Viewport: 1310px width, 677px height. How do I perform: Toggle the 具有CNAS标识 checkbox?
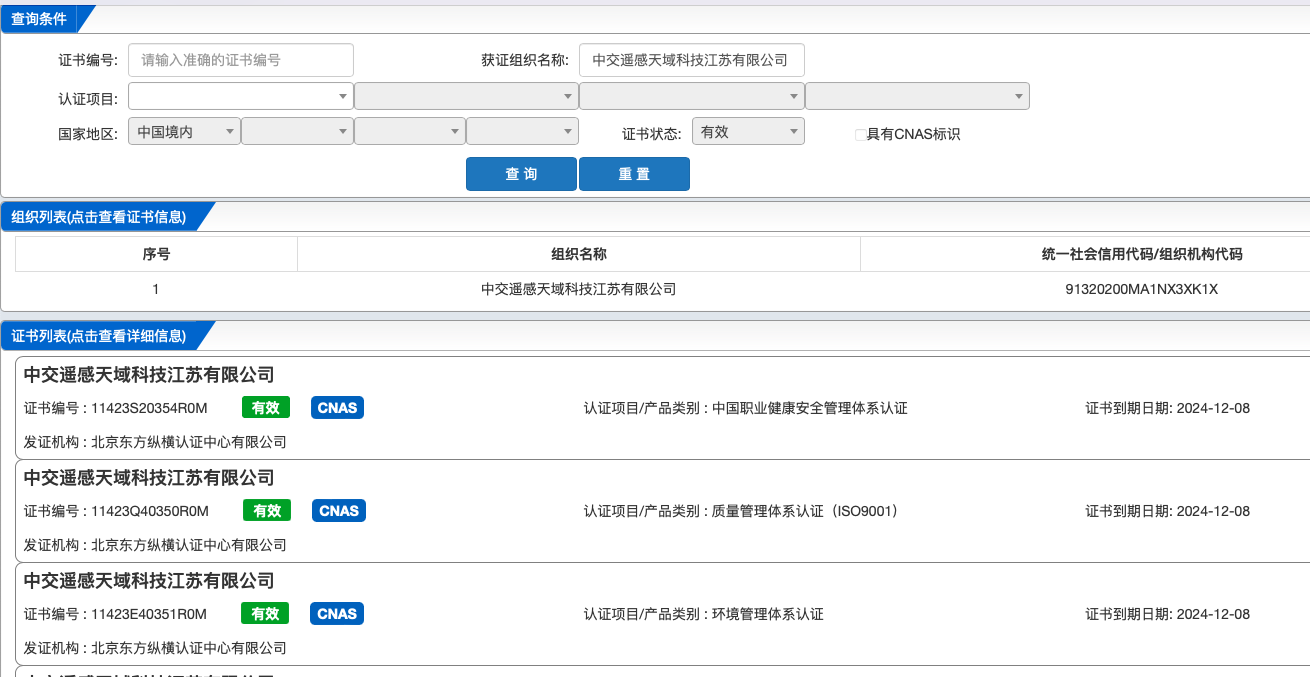[x=860, y=135]
